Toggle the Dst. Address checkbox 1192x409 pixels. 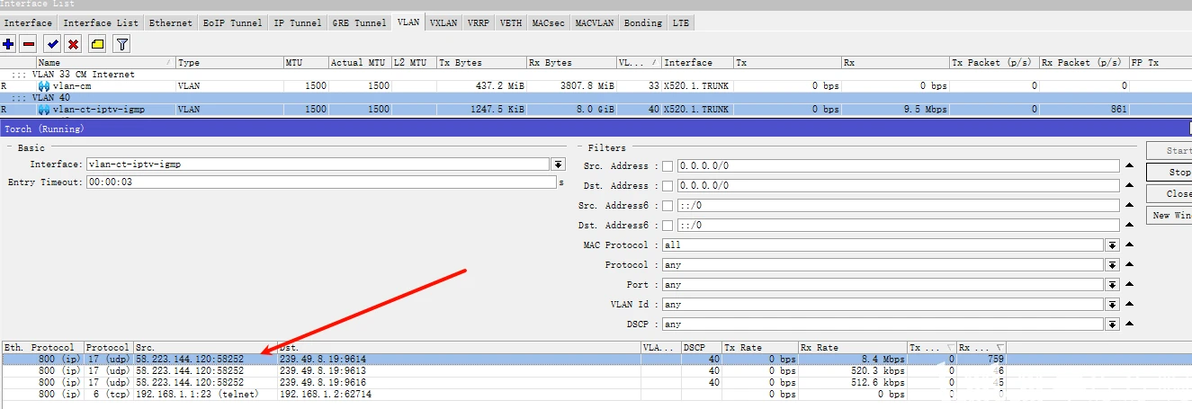coord(667,185)
